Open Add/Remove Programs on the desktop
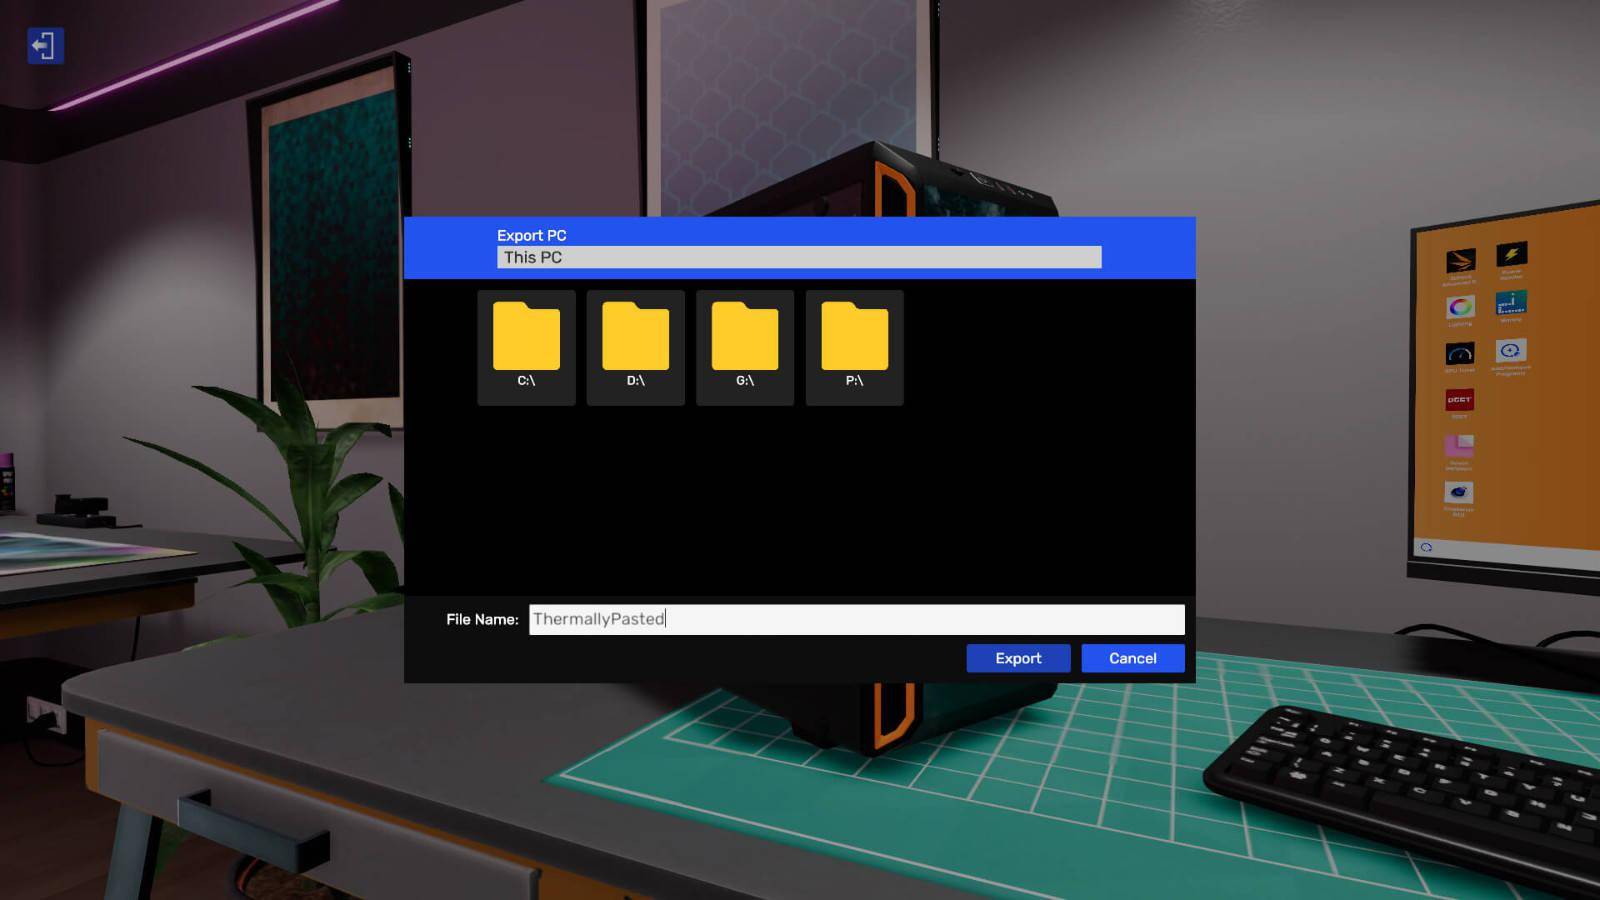This screenshot has width=1600, height=900. (x=1510, y=352)
